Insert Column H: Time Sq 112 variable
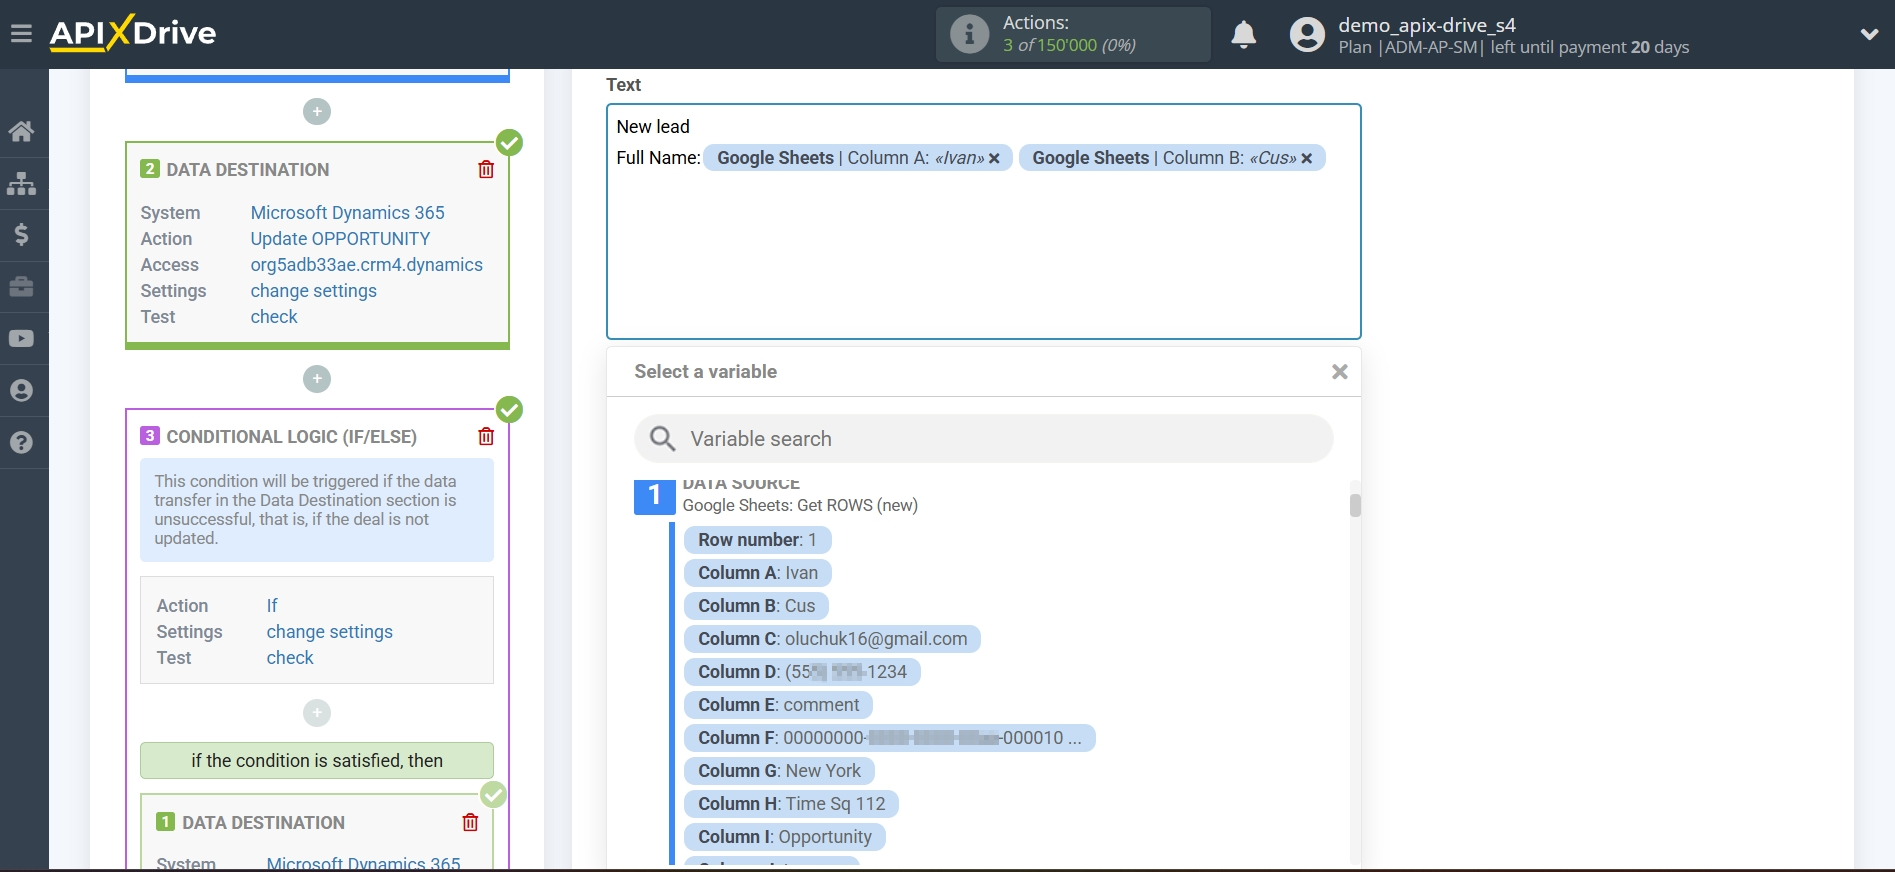 point(791,804)
